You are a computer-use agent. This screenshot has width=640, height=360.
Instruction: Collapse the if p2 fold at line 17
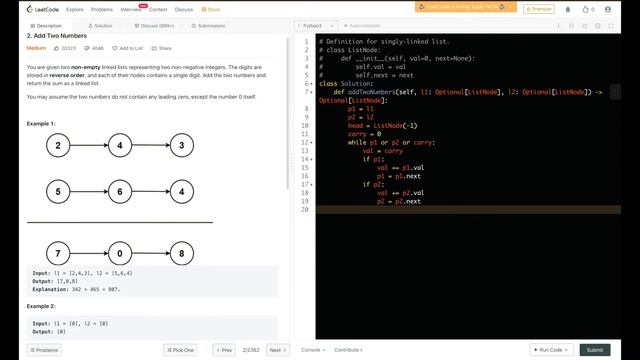(311, 184)
